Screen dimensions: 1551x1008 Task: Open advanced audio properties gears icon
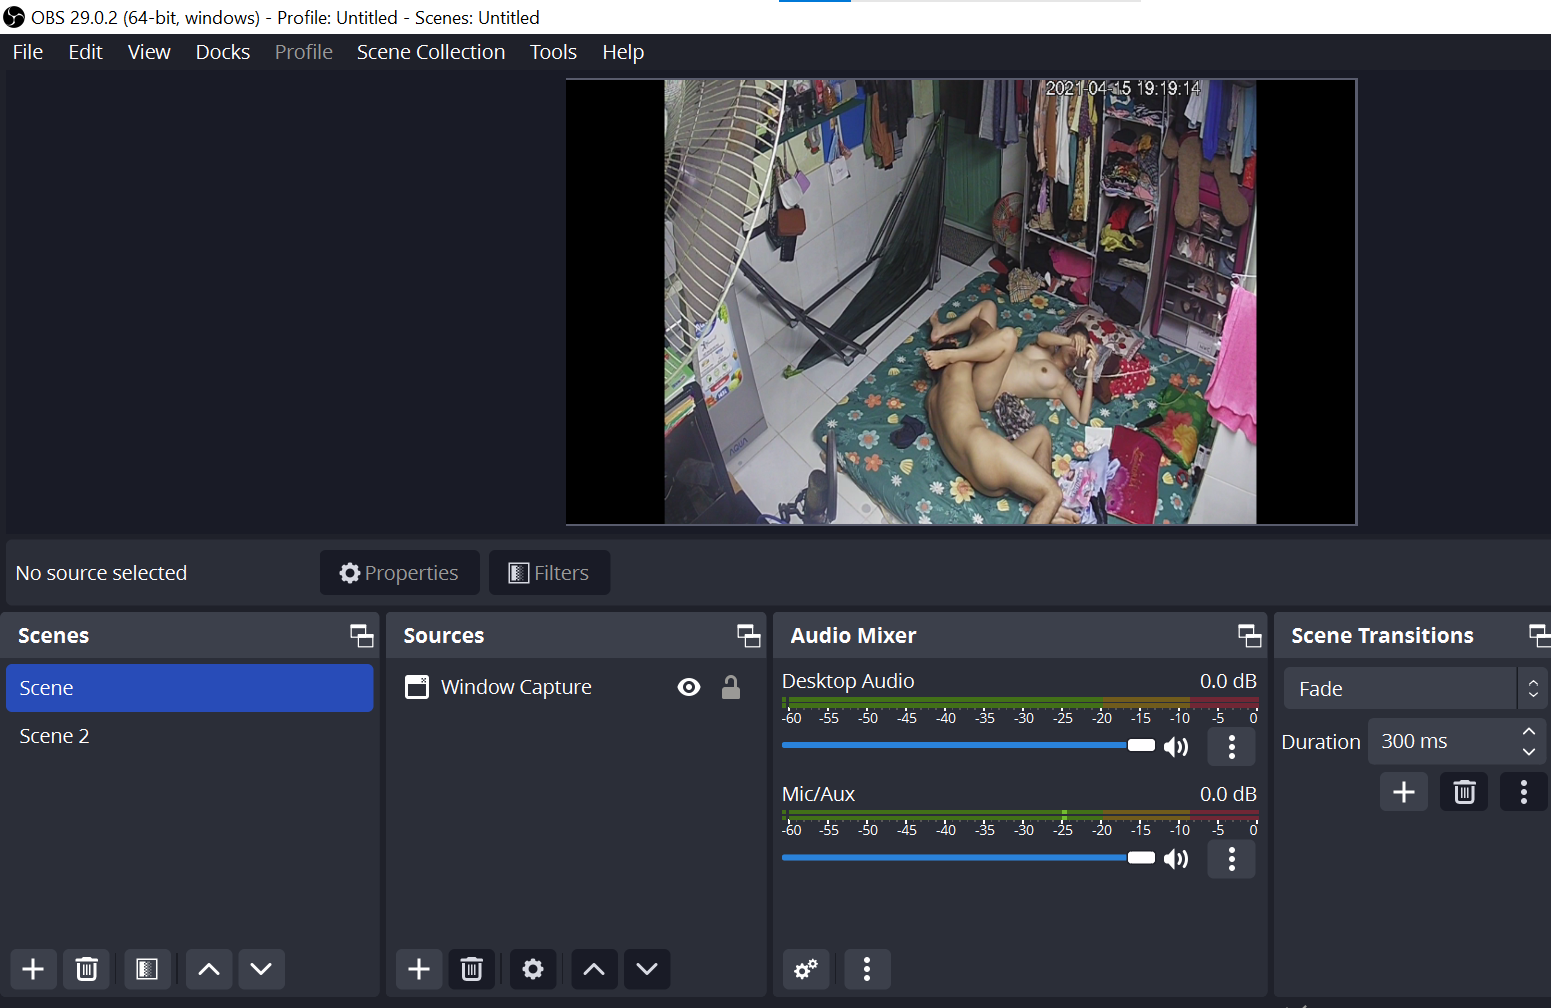click(806, 969)
